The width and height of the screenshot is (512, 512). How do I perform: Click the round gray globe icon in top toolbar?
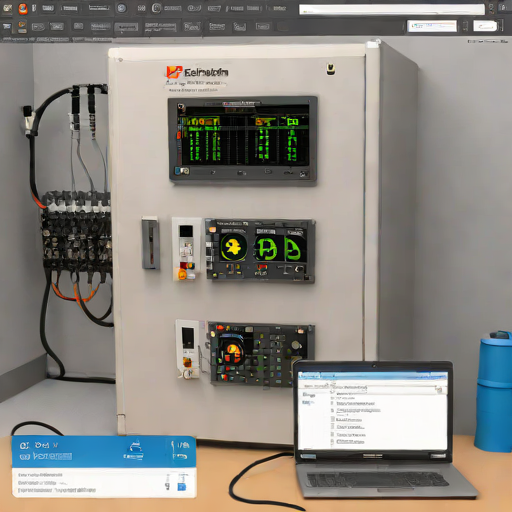122,8
